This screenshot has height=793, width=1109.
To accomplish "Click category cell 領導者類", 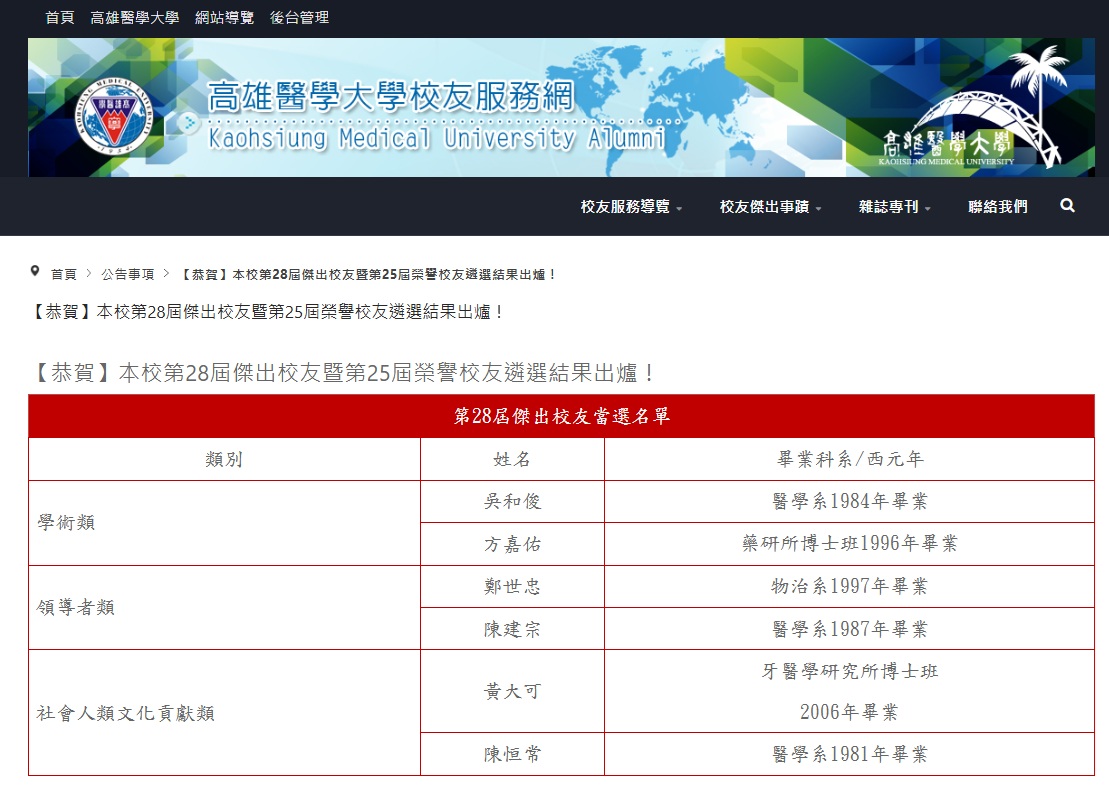I will (224, 607).
